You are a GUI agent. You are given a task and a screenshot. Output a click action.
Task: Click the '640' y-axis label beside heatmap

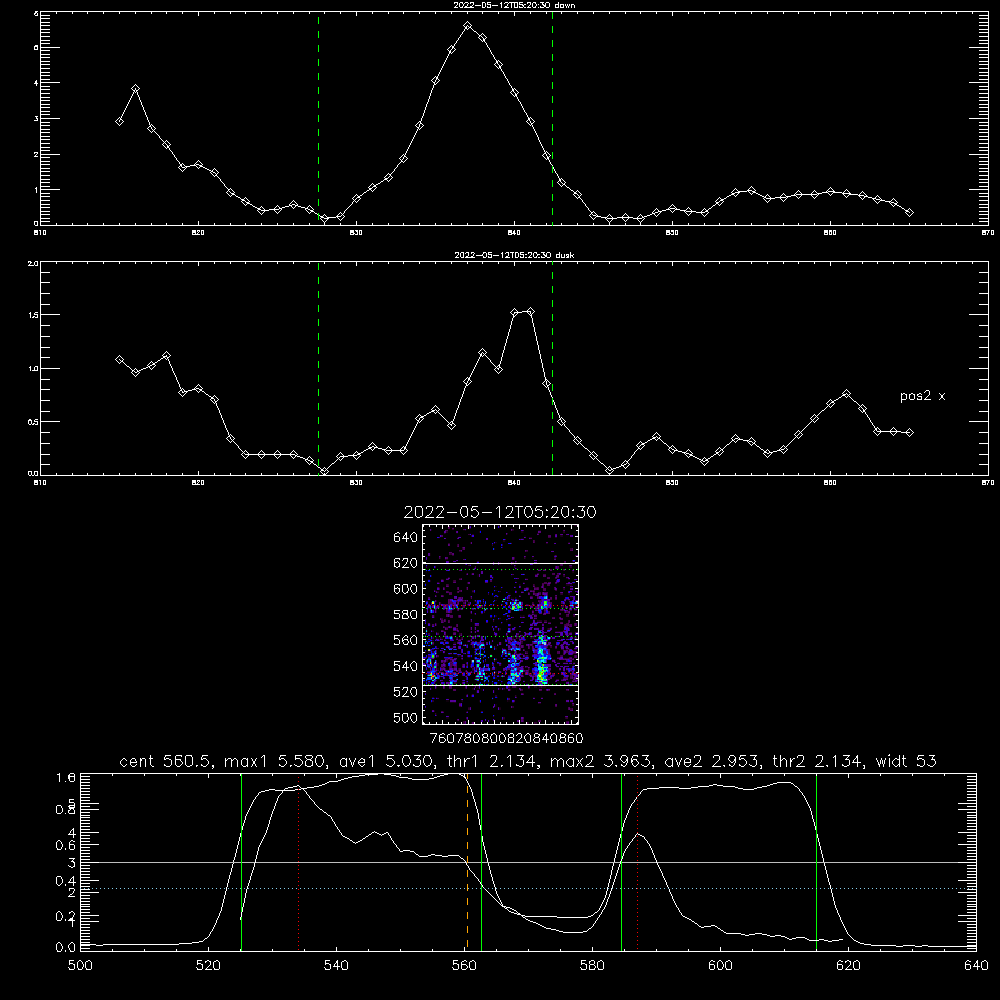tap(405, 538)
